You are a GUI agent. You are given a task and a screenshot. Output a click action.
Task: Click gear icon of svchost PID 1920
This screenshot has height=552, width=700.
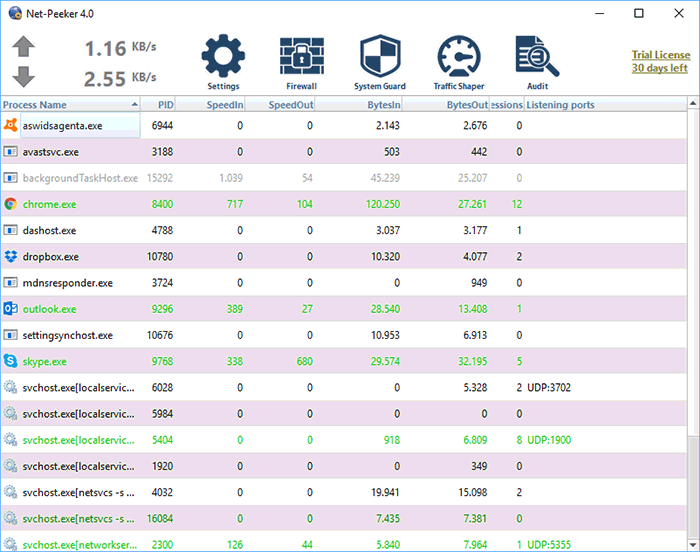(x=11, y=466)
